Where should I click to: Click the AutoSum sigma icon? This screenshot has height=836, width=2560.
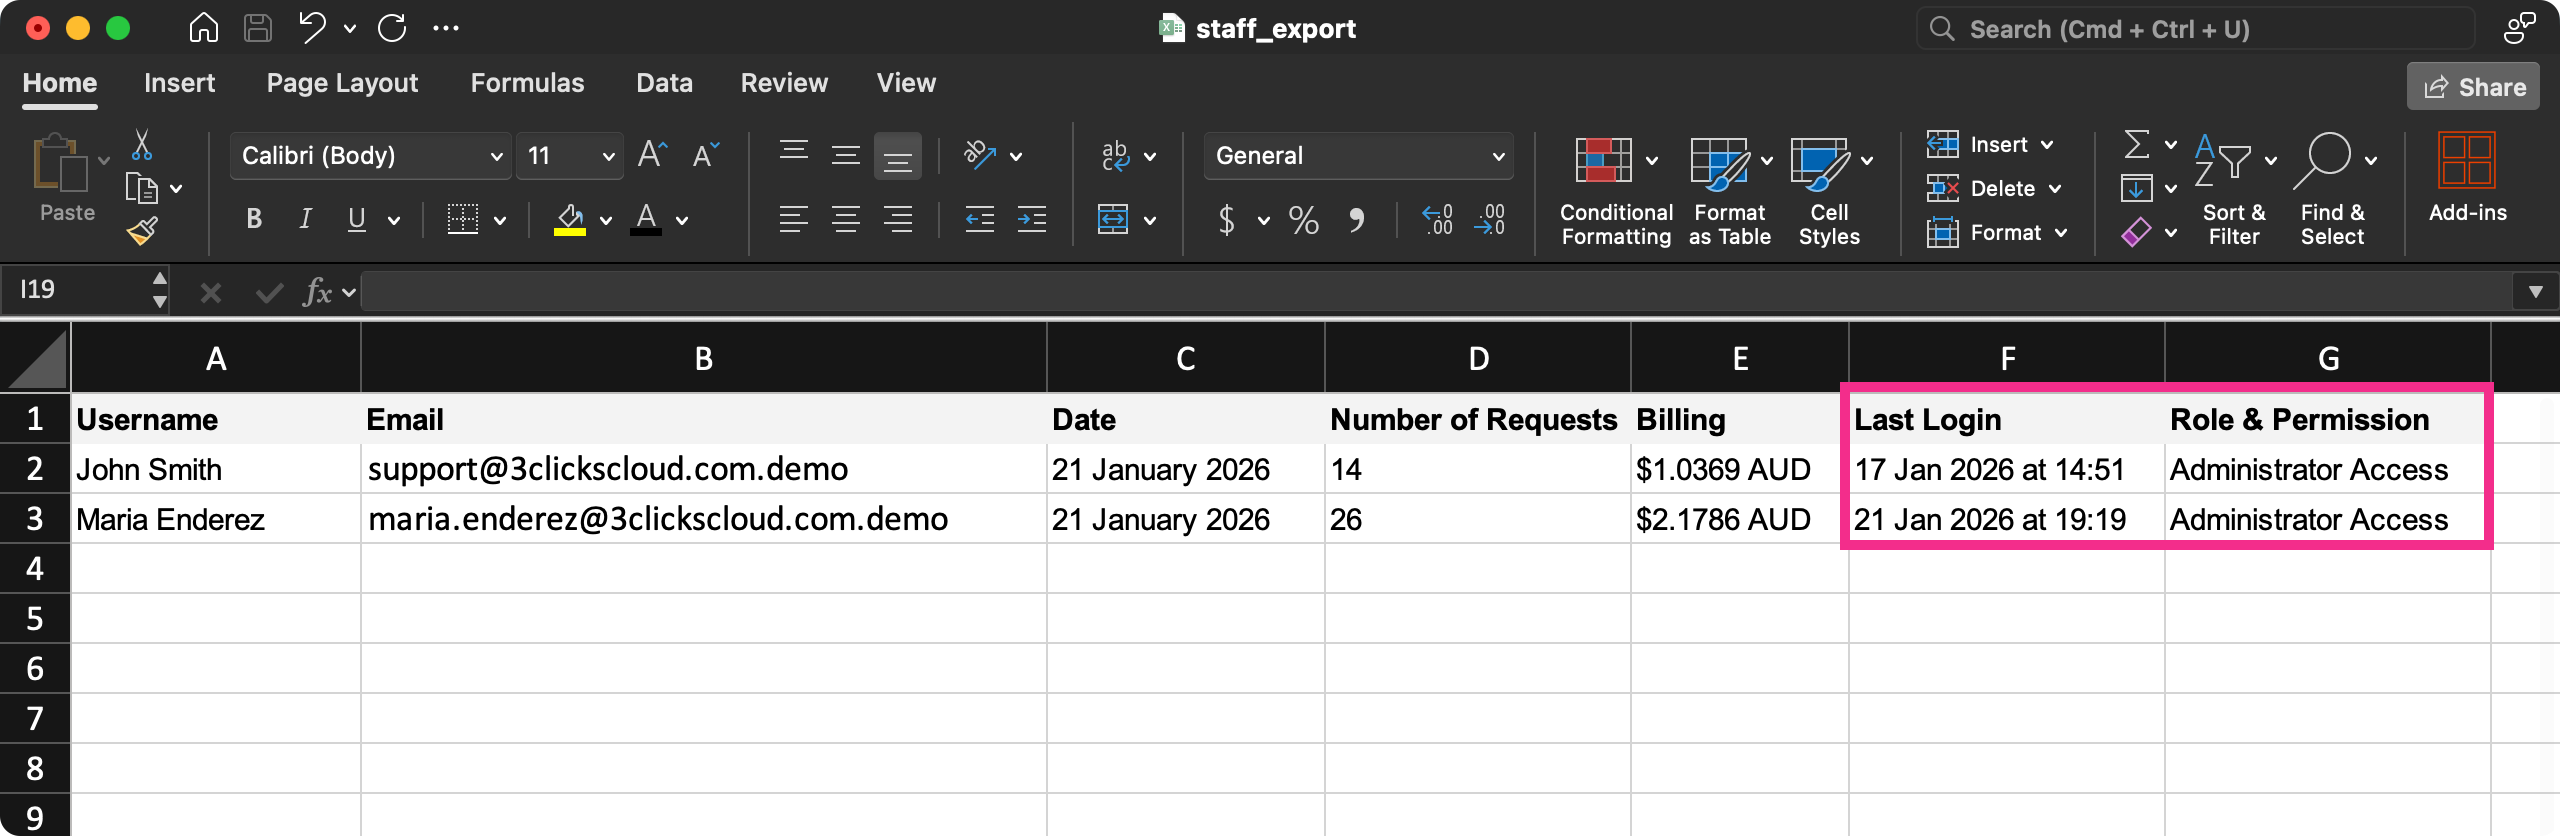coord(2136,145)
